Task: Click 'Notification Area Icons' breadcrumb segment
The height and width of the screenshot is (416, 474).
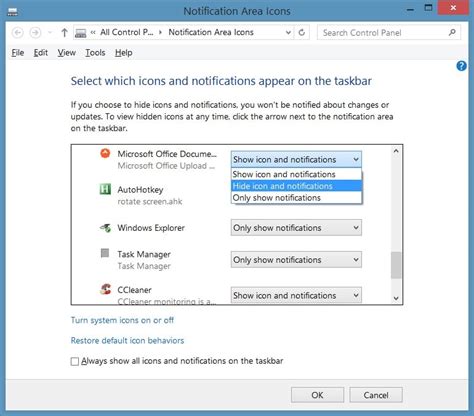Action: (x=211, y=32)
